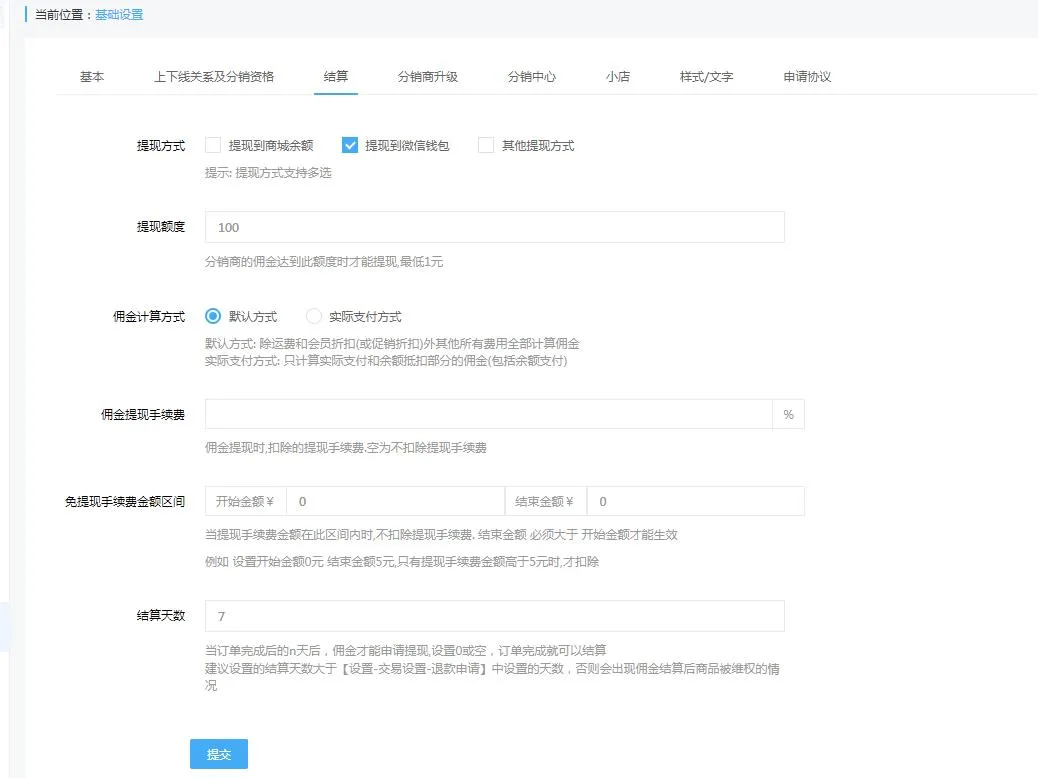Click the 结算天数 input field
Screen dimensions: 1038x778
[494, 616]
